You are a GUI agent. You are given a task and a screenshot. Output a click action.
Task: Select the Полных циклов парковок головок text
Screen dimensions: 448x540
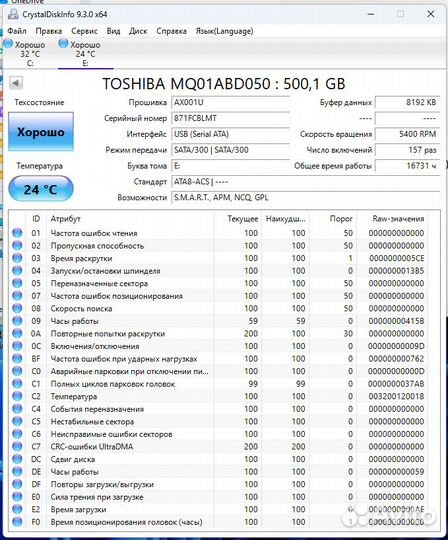coord(113,384)
